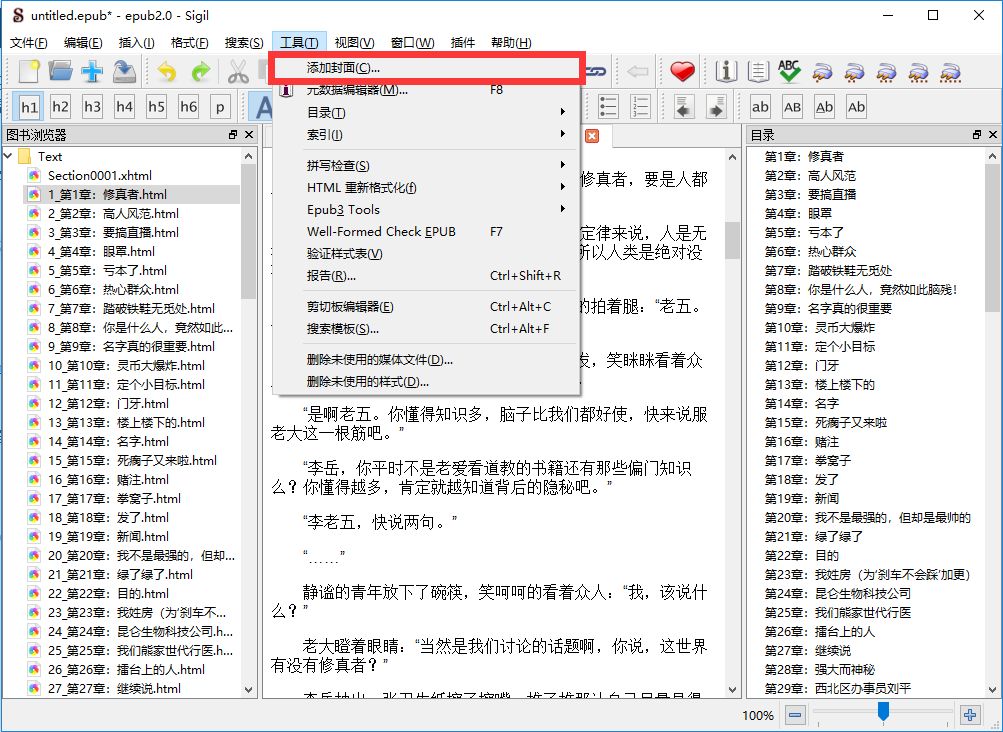Screen dimensions: 1003x732
Task: Click the red heart Donate icon
Action: click(682, 71)
